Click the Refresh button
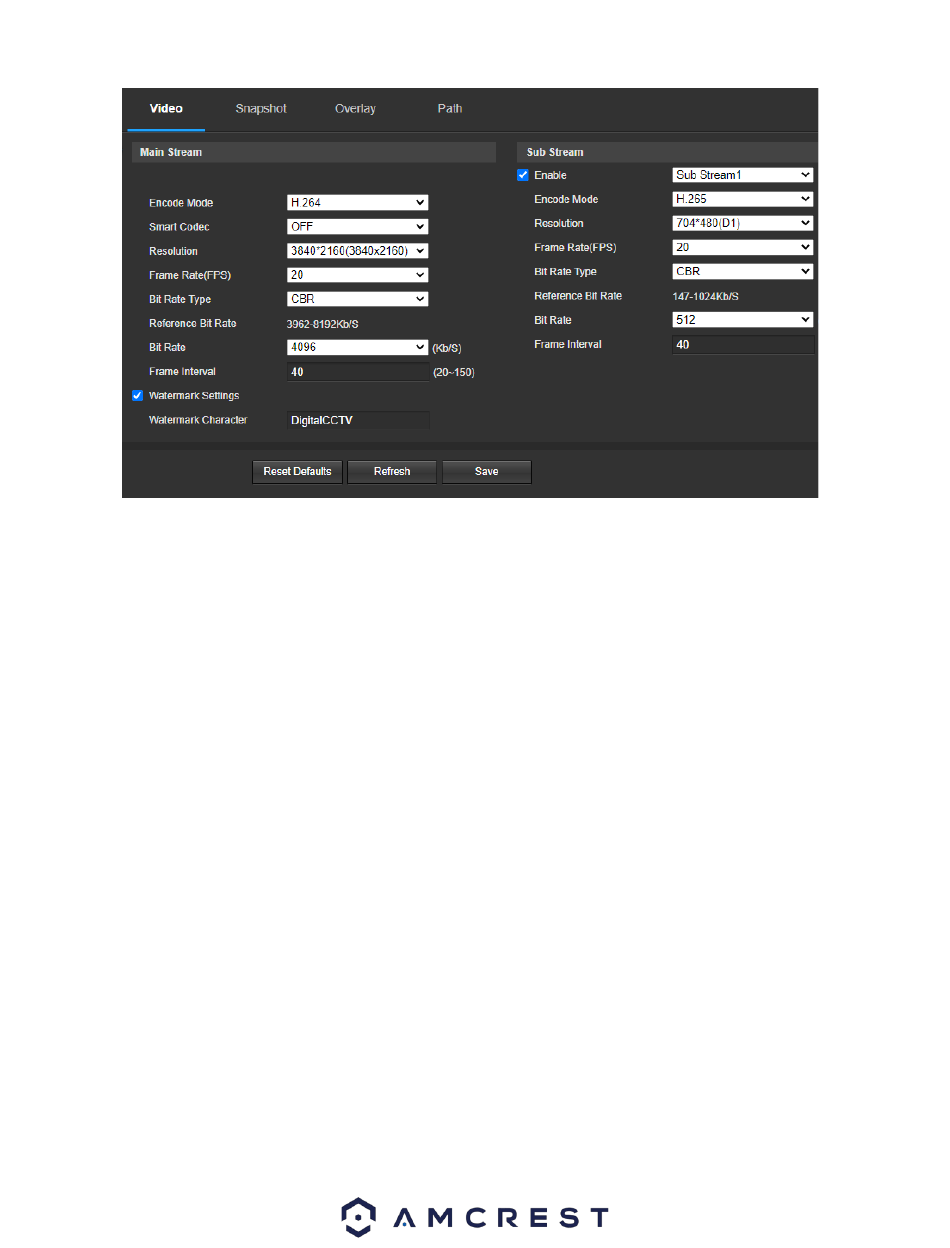This screenshot has height=1248, width=950. 392,472
